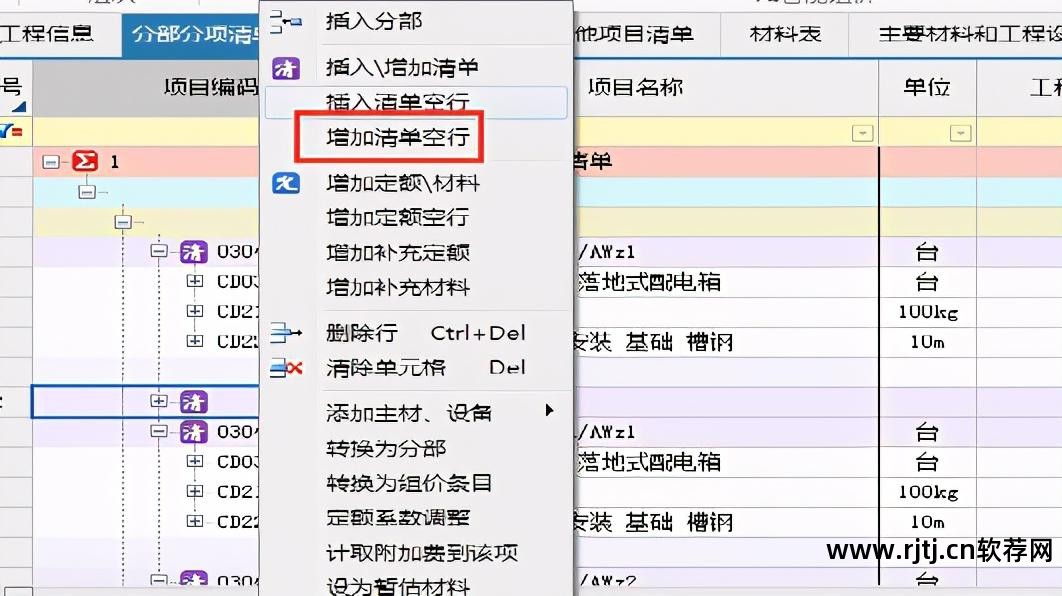Select 增加清单空行 in the context menu
This screenshot has height=596, width=1062.
coord(398,137)
